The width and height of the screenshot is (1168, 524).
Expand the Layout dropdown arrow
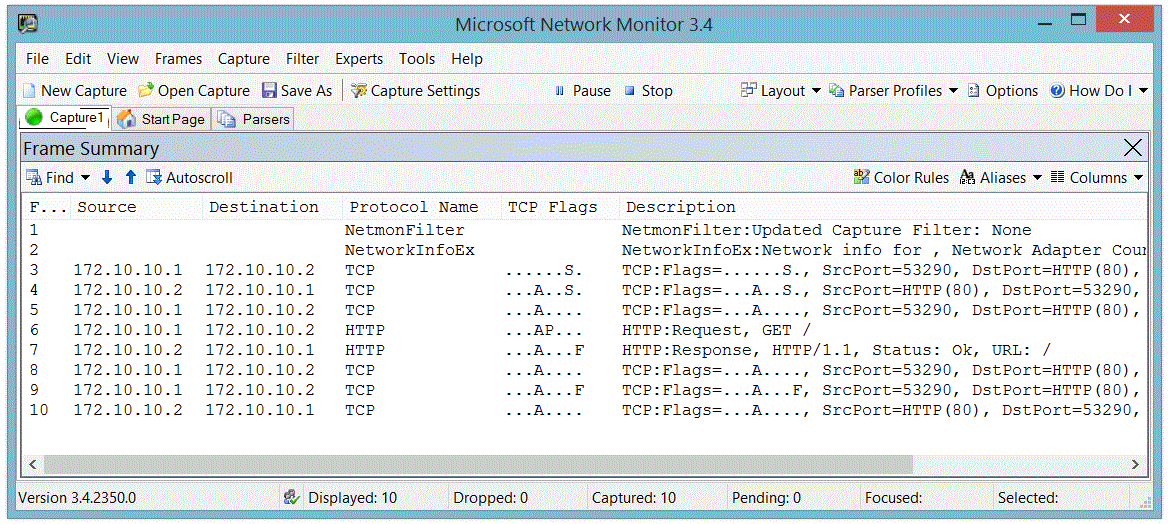coord(816,91)
